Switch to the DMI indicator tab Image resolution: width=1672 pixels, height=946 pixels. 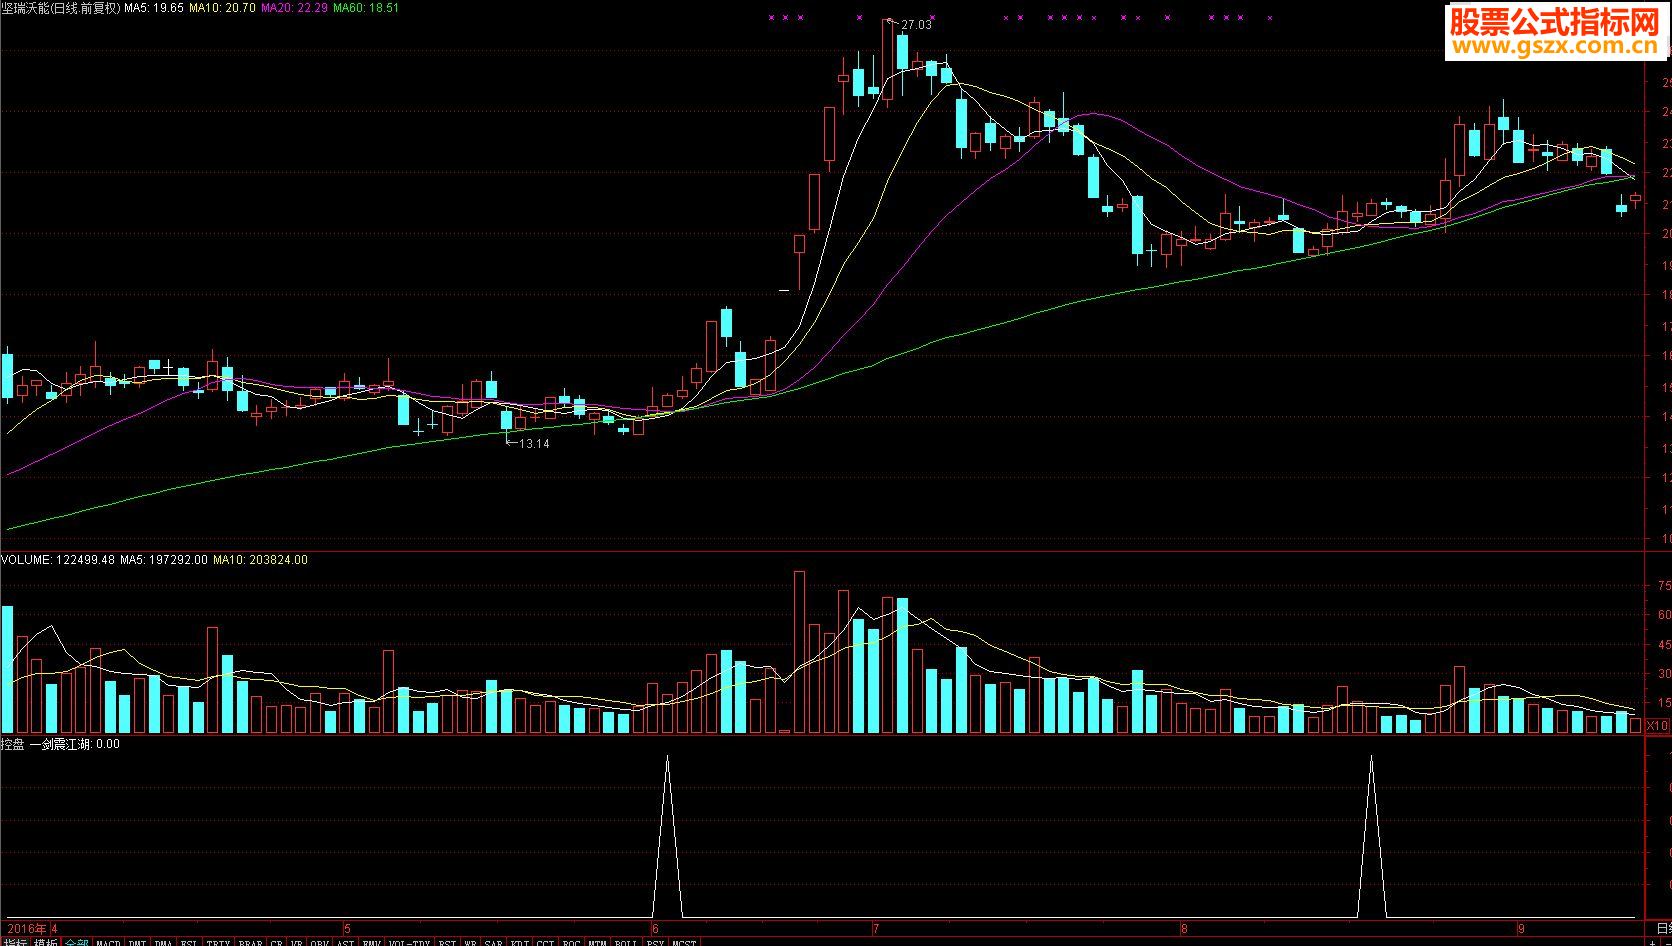pos(137,942)
